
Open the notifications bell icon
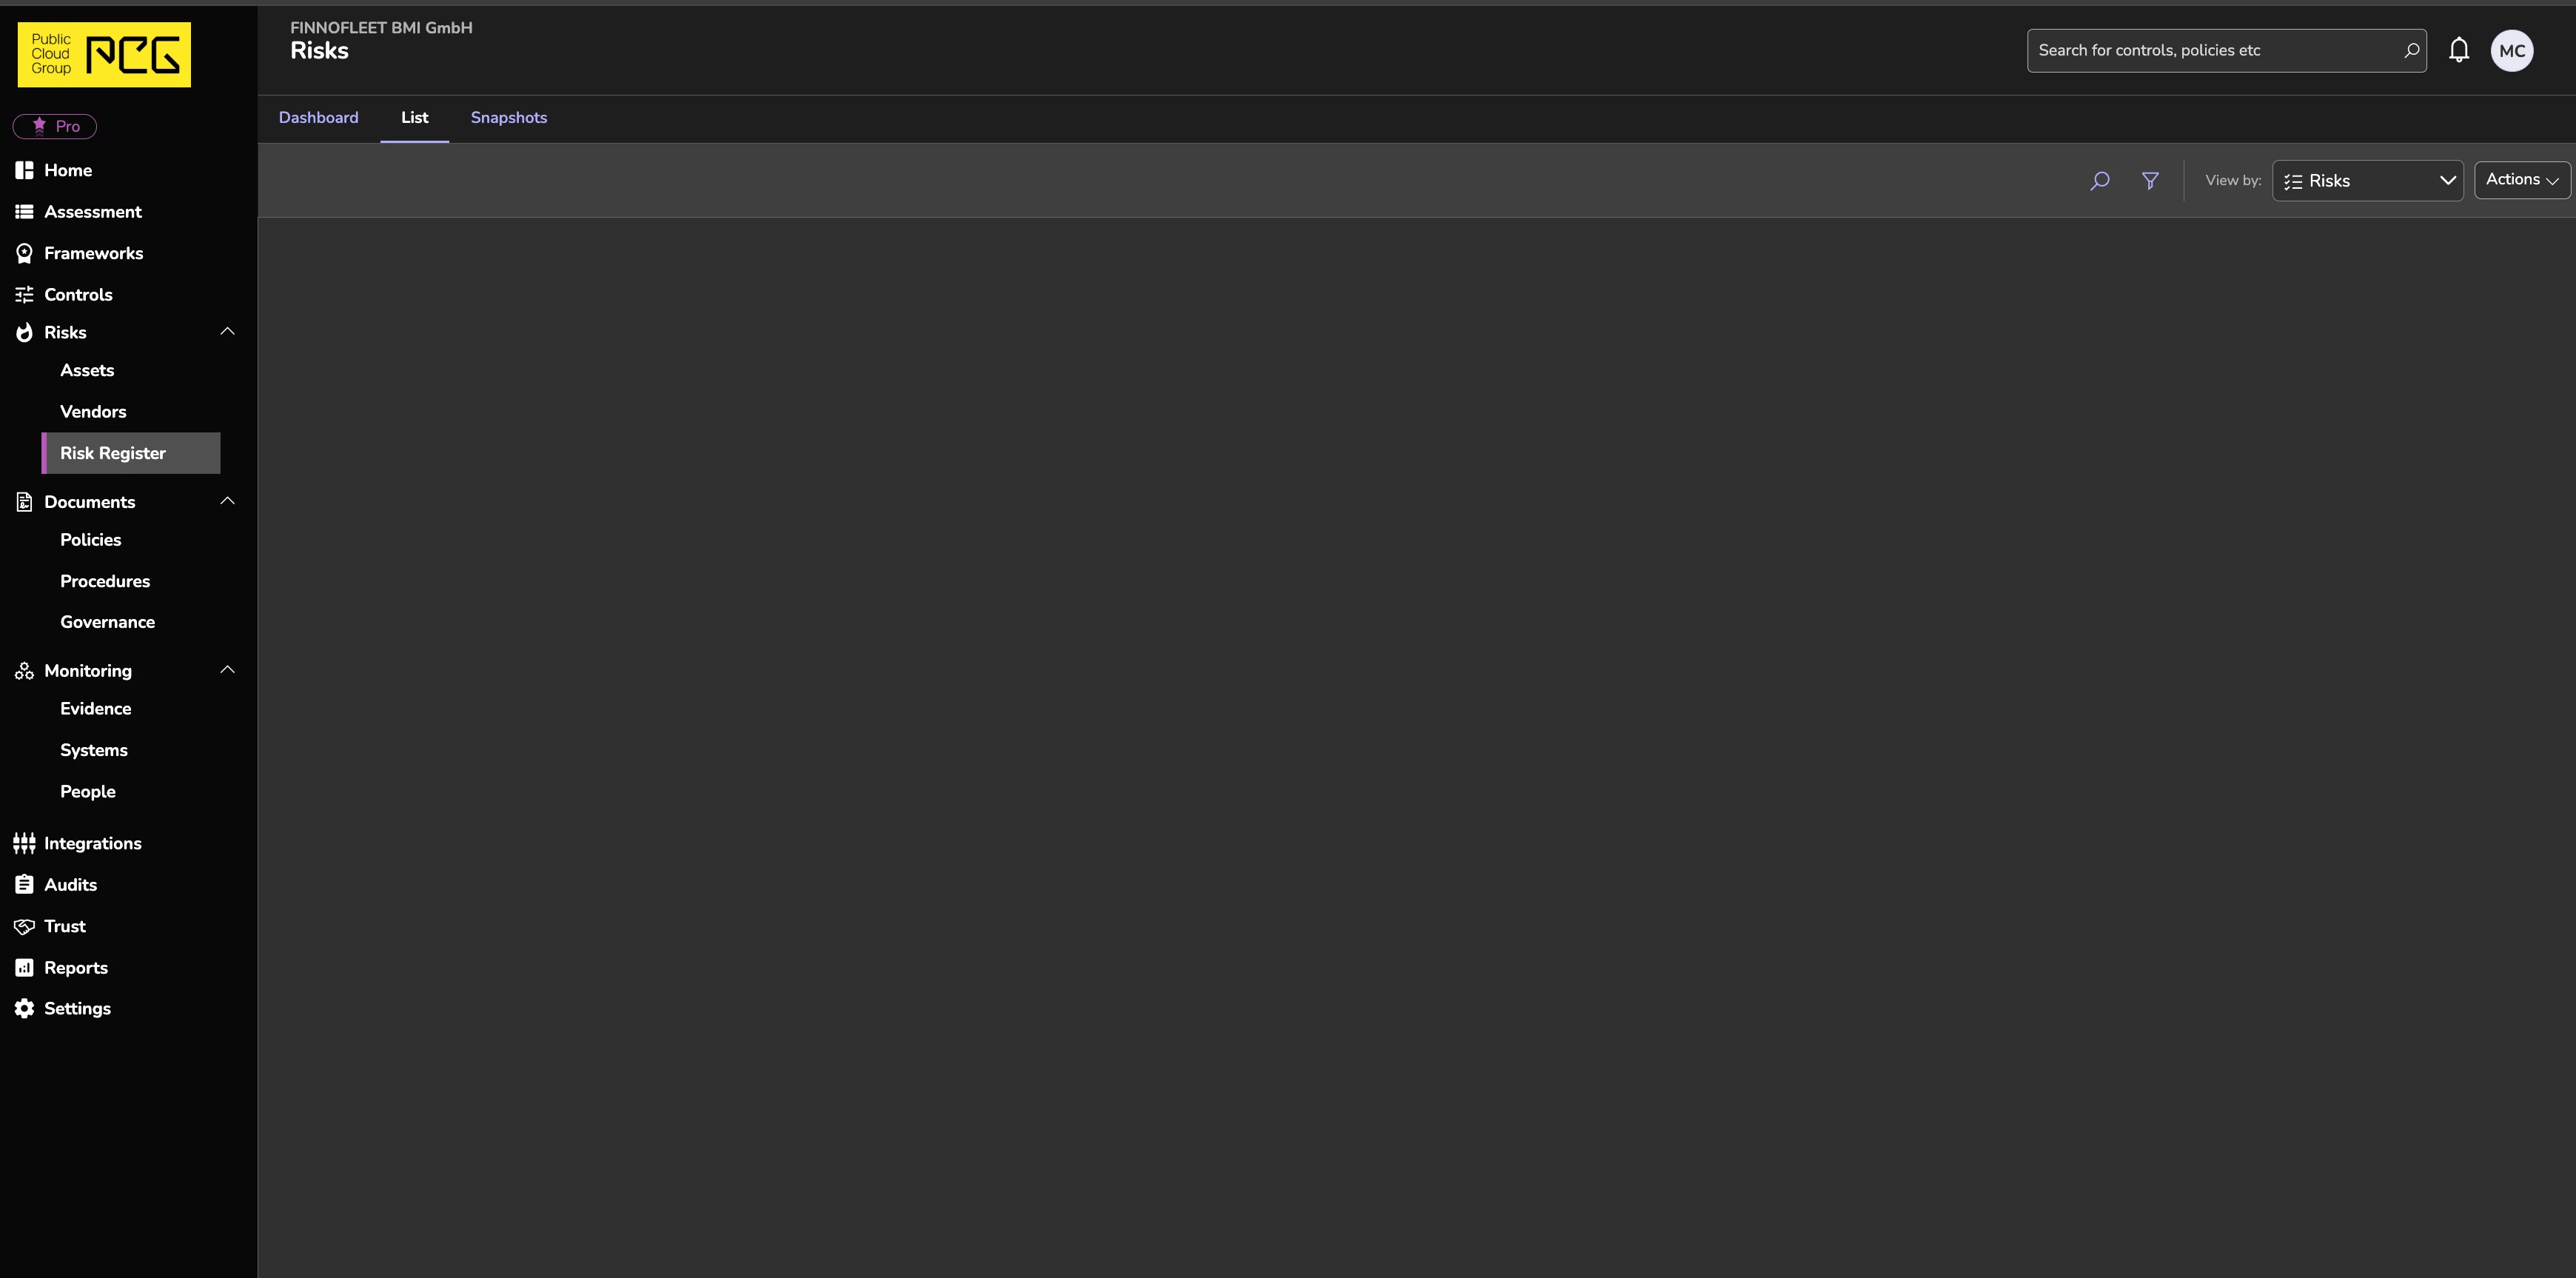pos(2459,50)
